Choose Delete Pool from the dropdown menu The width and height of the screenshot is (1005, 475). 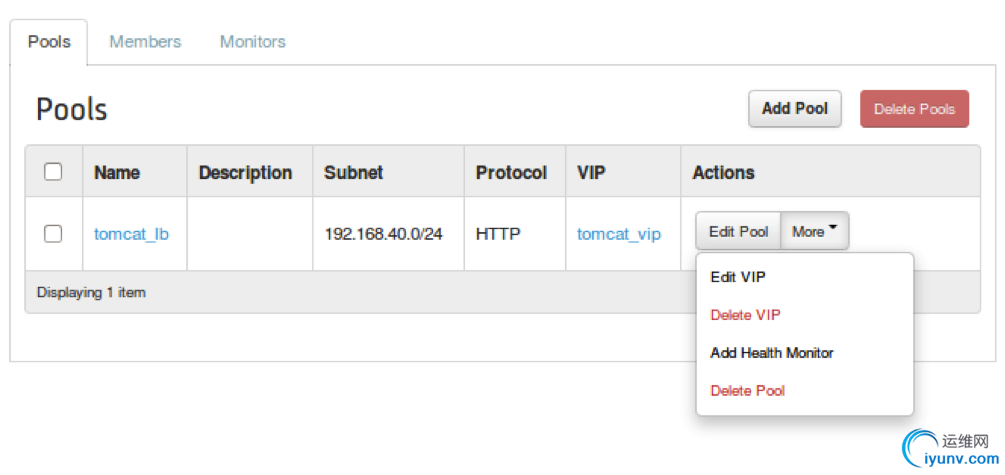tap(747, 391)
